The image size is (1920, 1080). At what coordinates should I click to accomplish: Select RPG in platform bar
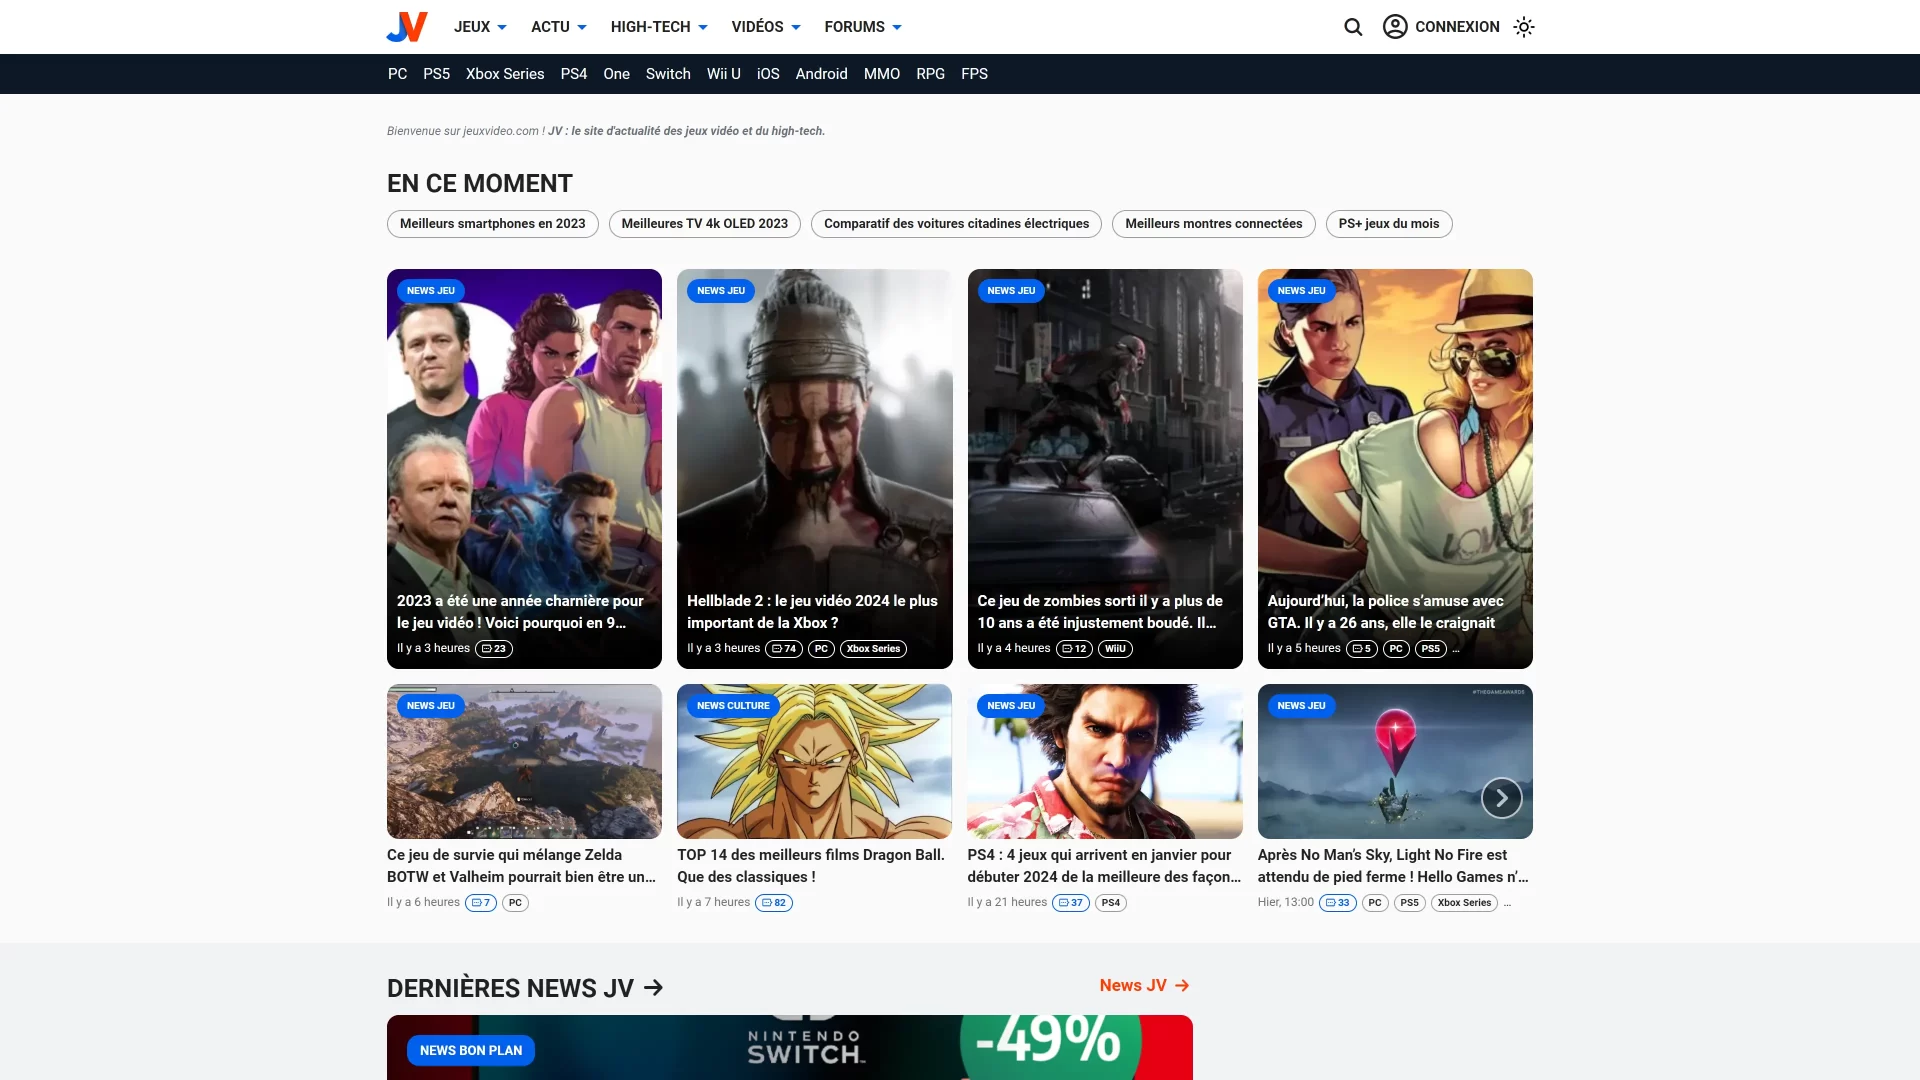(930, 74)
